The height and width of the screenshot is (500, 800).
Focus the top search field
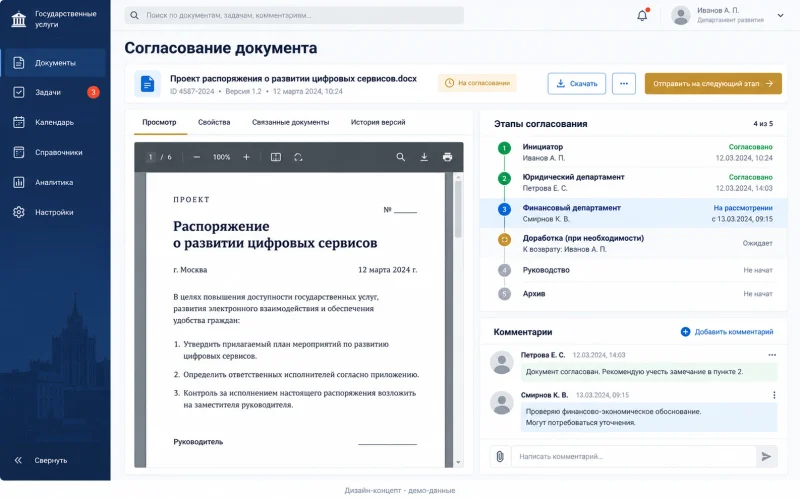(294, 15)
